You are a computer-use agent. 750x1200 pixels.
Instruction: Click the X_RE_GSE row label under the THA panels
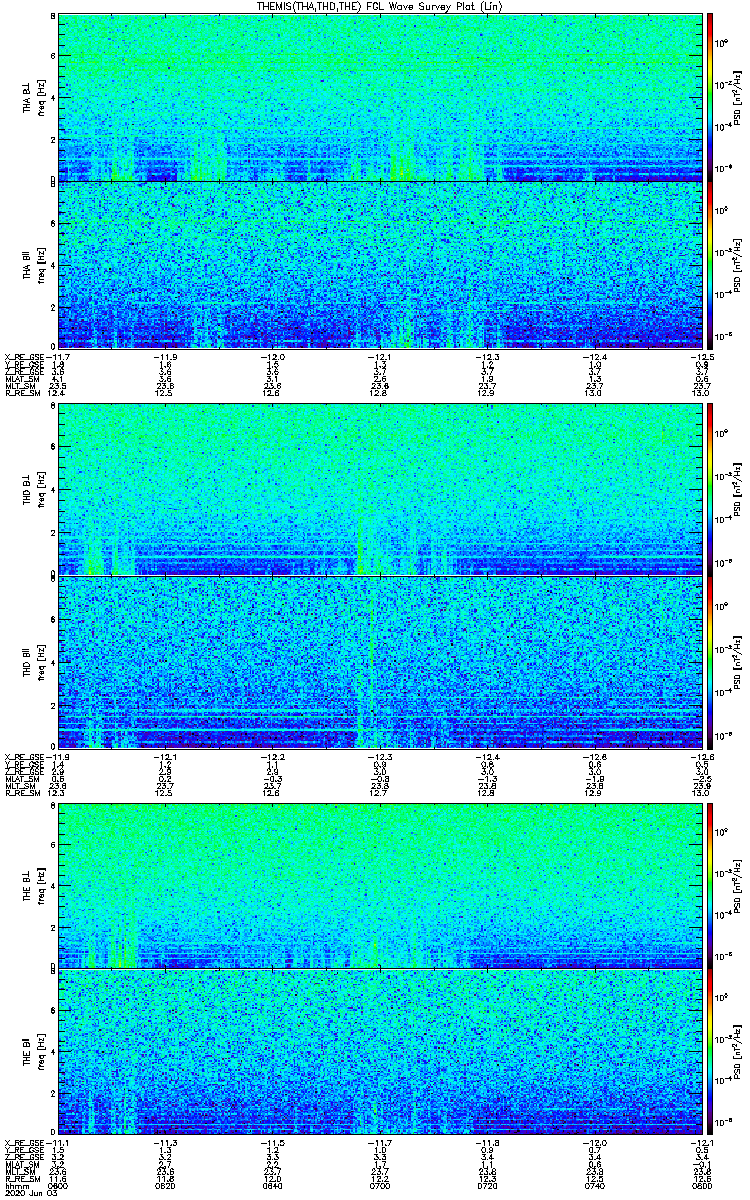(23, 356)
